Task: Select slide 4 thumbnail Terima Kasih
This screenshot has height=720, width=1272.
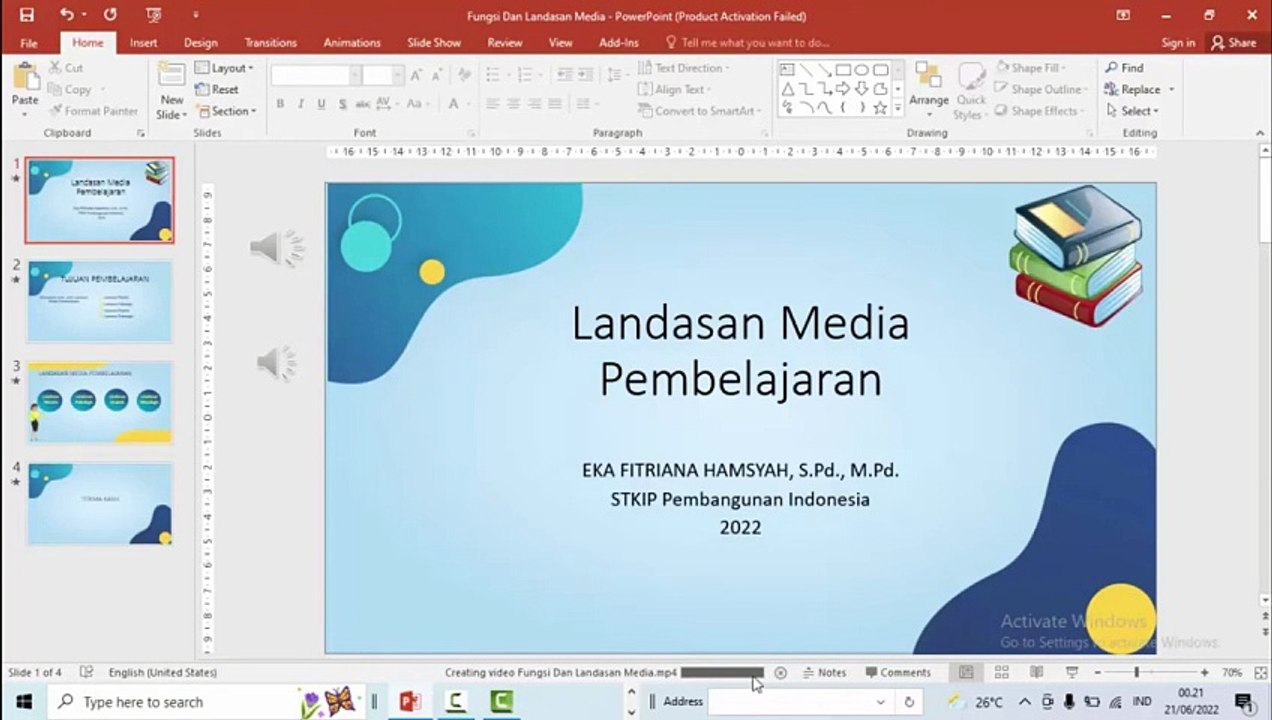Action: click(99, 503)
